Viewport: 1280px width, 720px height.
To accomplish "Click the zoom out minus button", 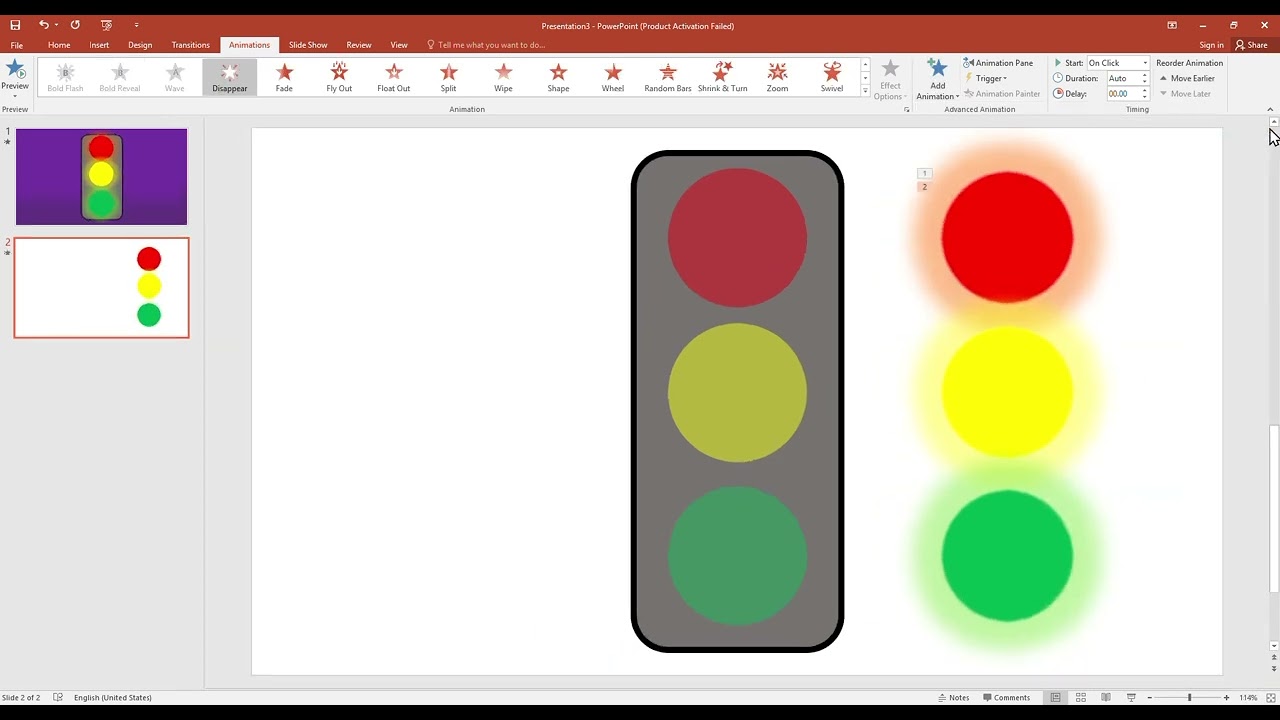I will tap(1150, 697).
